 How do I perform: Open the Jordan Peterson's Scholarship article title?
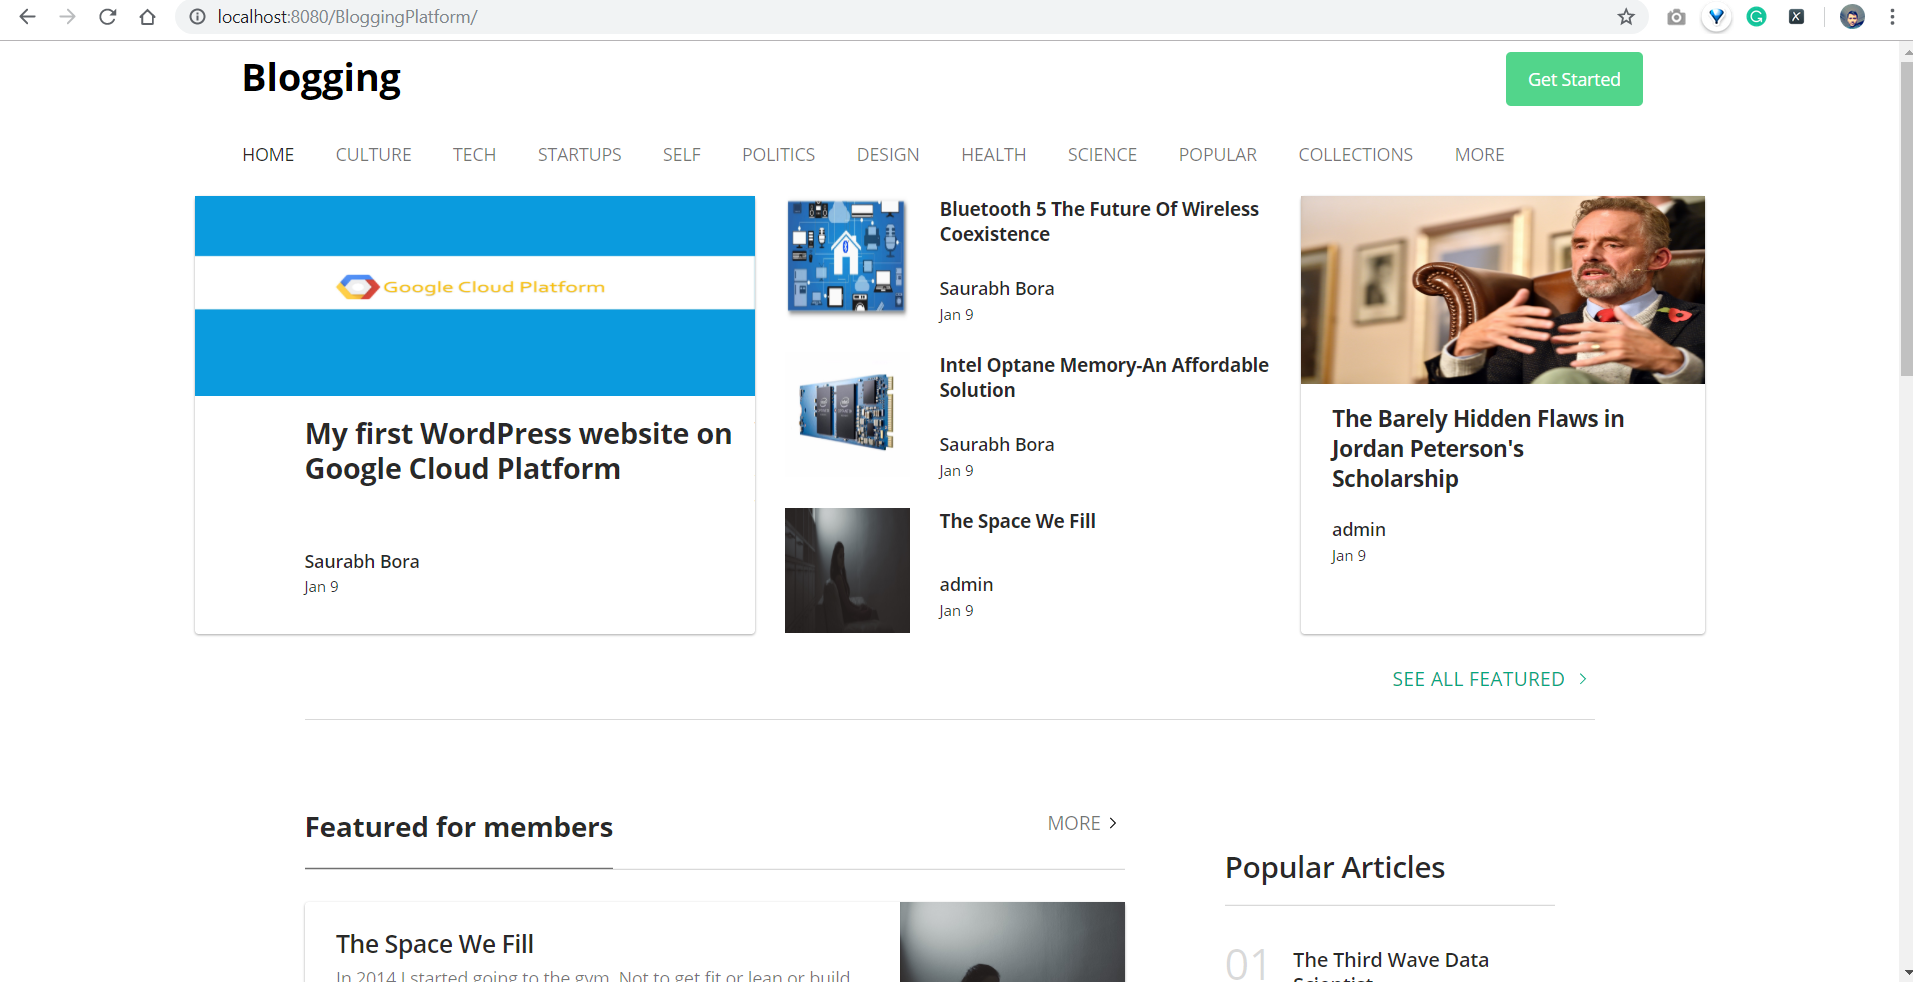[1478, 448]
